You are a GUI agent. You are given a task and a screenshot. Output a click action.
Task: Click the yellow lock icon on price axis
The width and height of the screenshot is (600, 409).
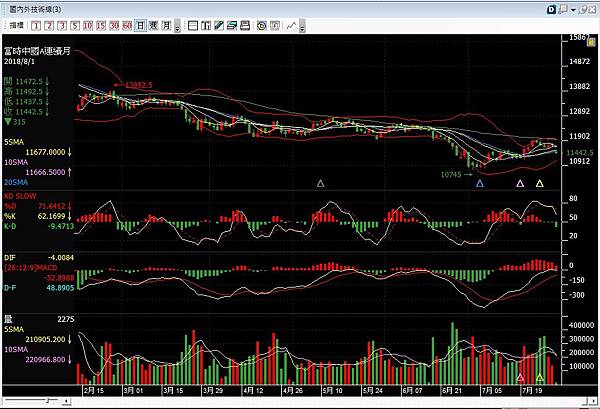tap(592, 42)
